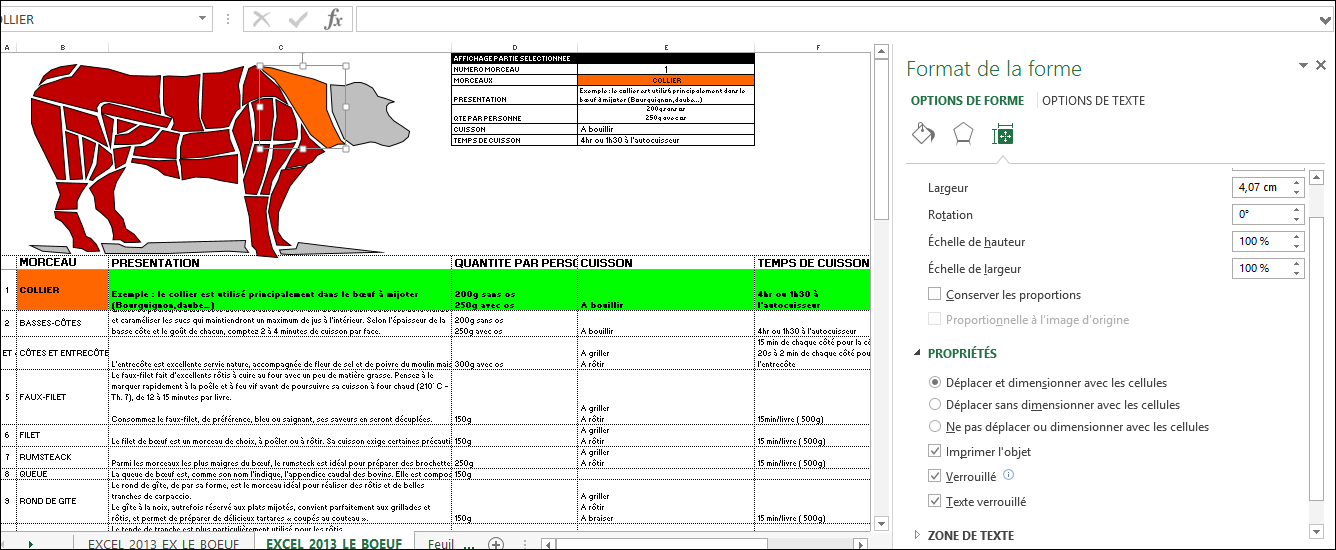Open the Effects pentagon icon
This screenshot has height=550, width=1336.
click(x=962, y=134)
